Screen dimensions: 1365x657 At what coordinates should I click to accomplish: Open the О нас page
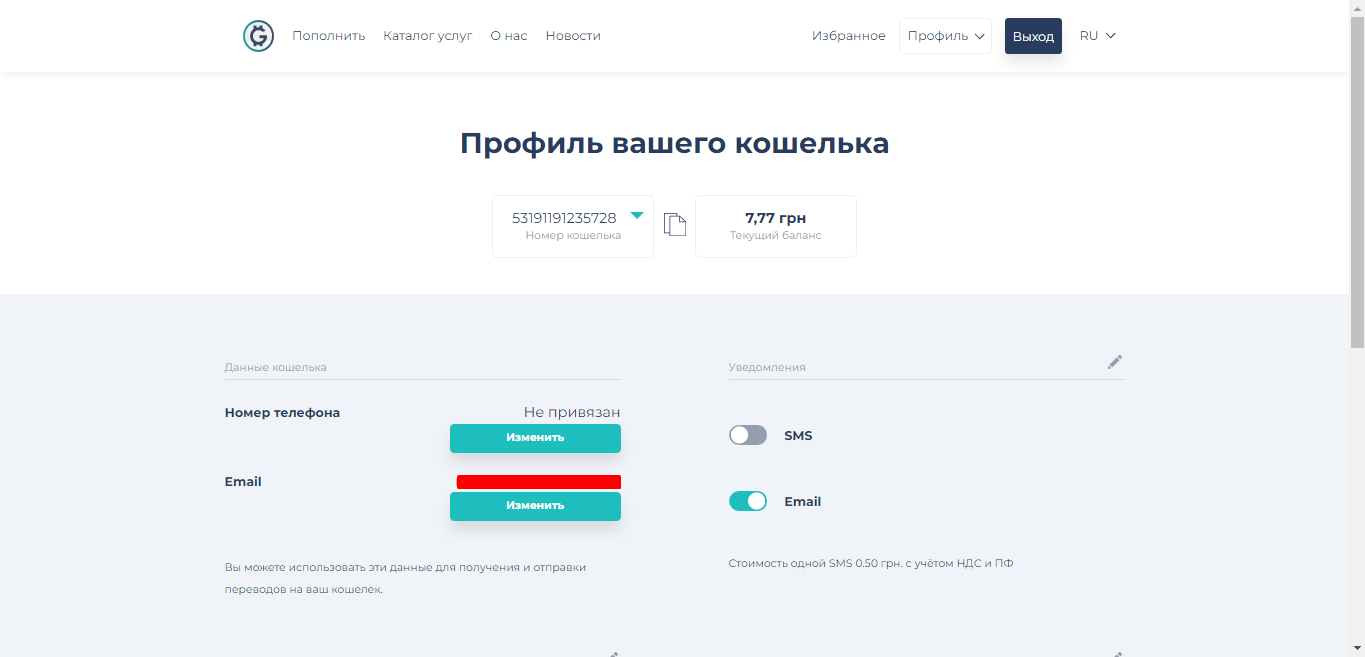pos(509,36)
